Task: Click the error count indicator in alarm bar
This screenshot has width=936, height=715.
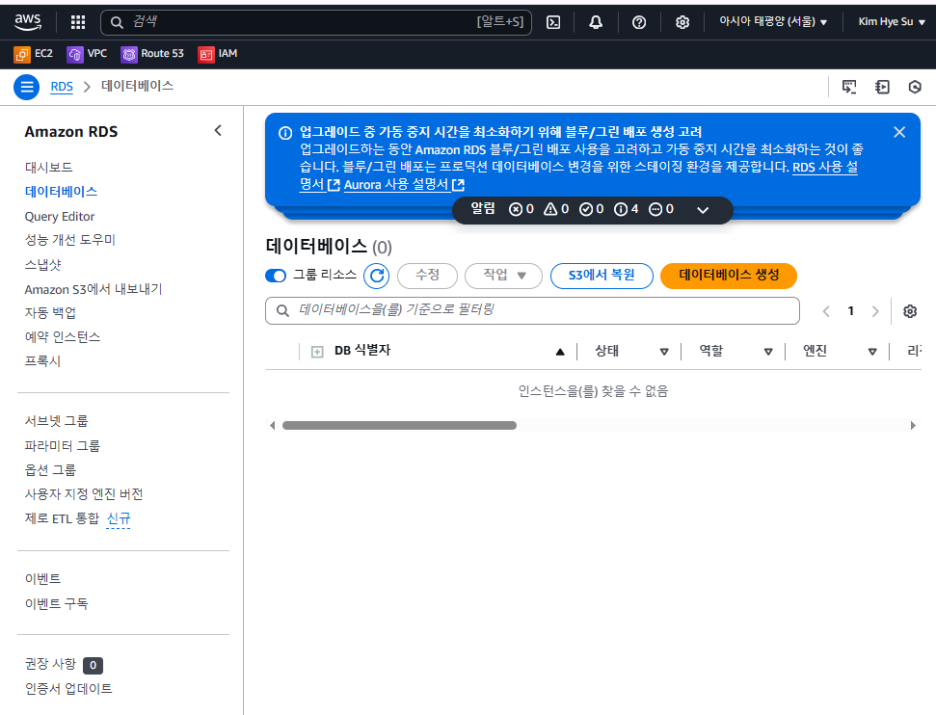Action: [x=521, y=209]
